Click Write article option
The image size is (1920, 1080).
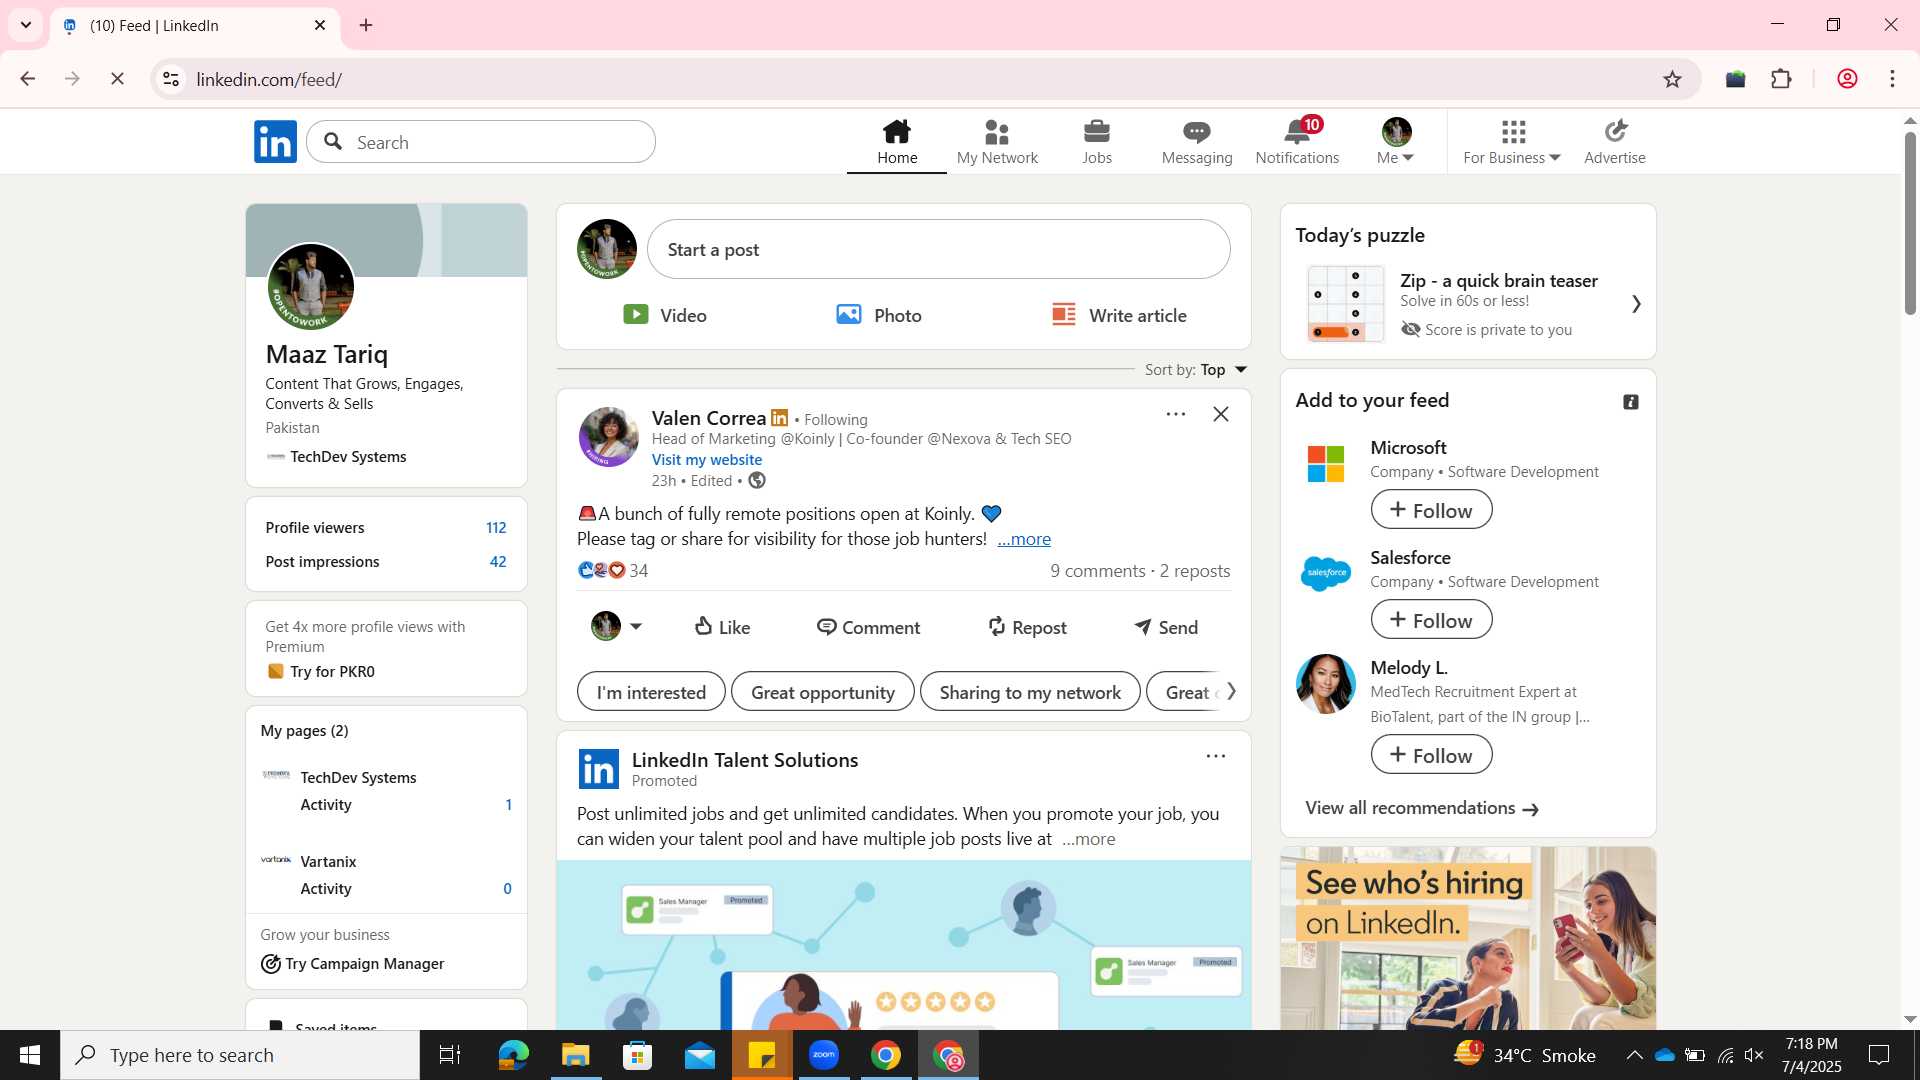1119,315
